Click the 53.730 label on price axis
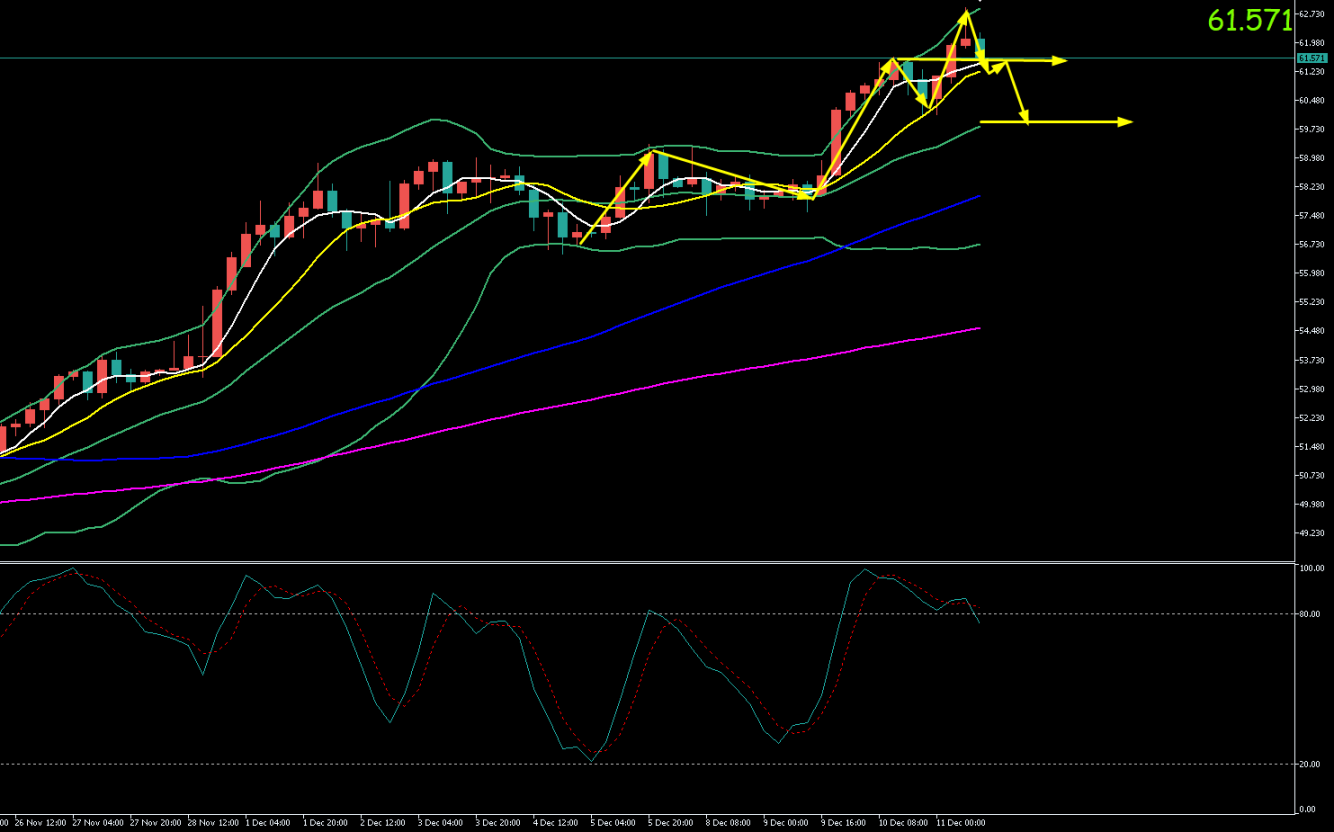The height and width of the screenshot is (832, 1334). (1311, 360)
